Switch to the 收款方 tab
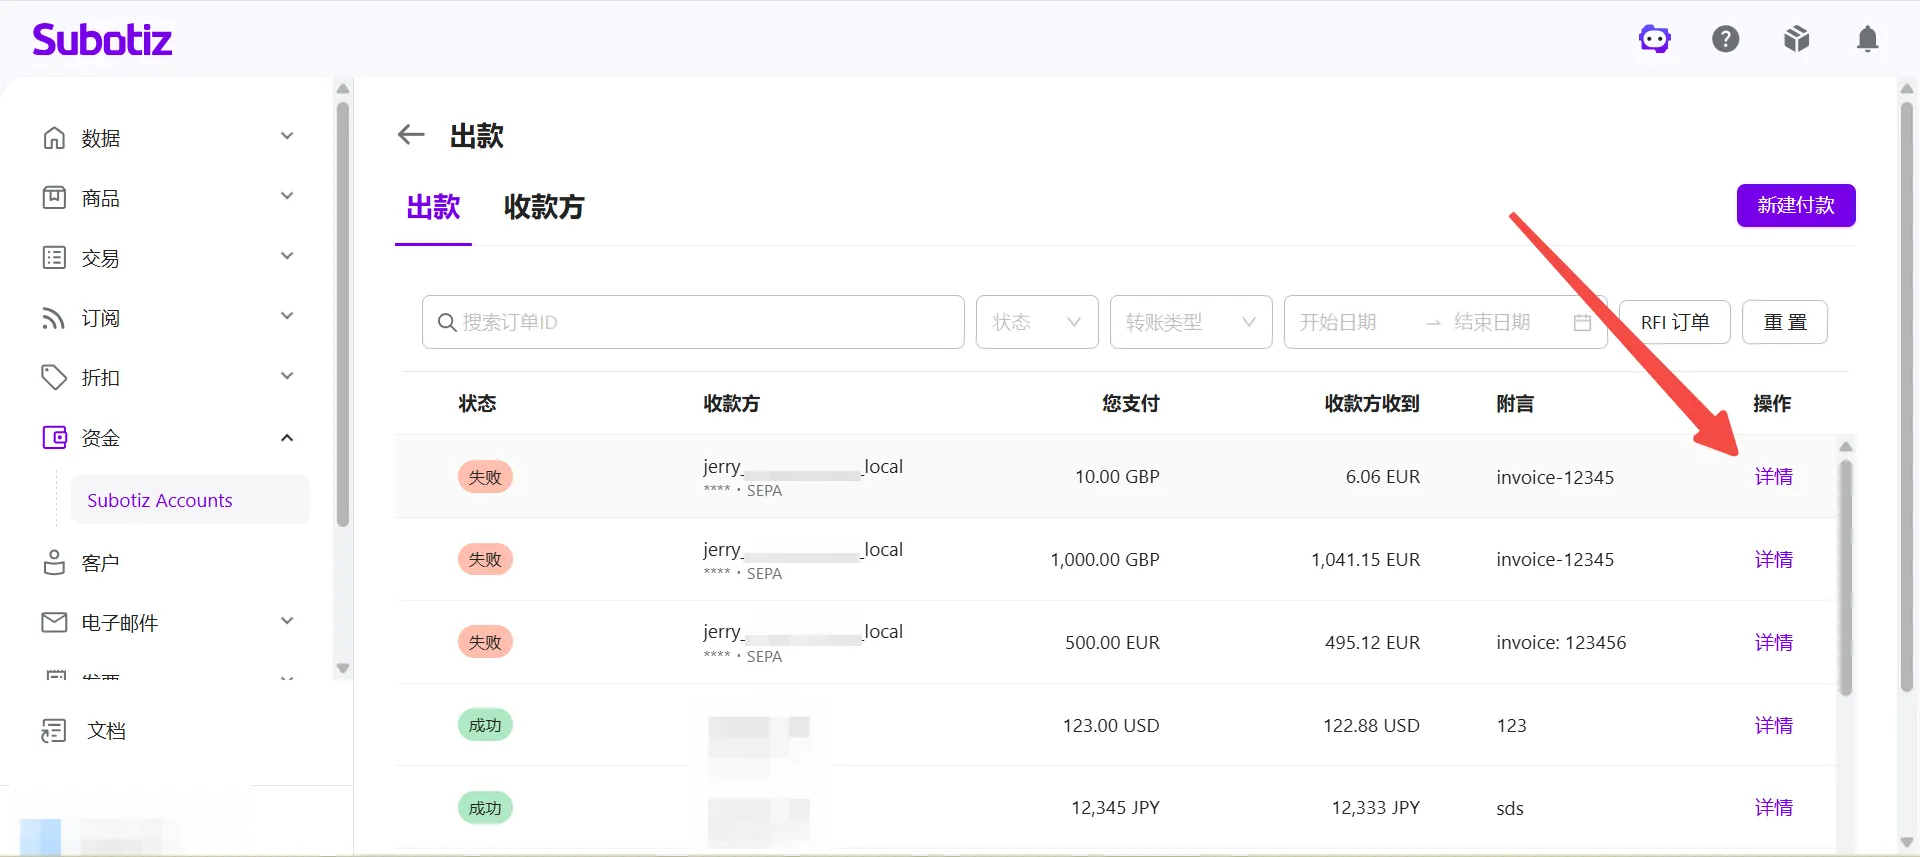 pyautogui.click(x=544, y=207)
